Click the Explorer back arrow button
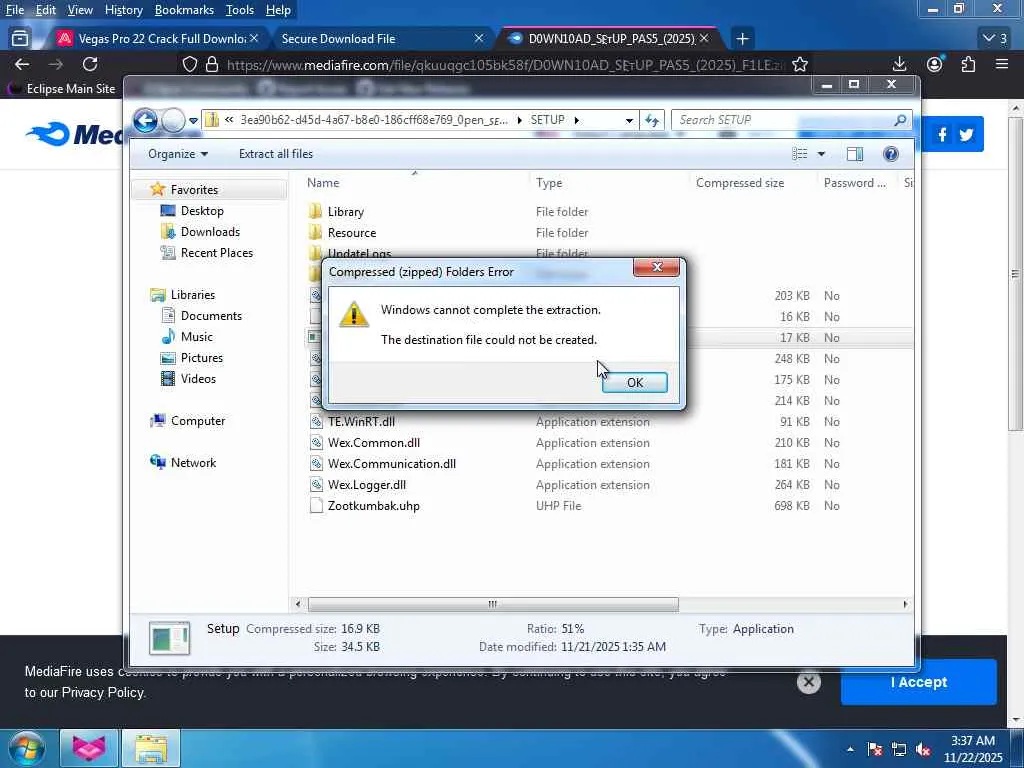The image size is (1024, 768). tap(145, 120)
